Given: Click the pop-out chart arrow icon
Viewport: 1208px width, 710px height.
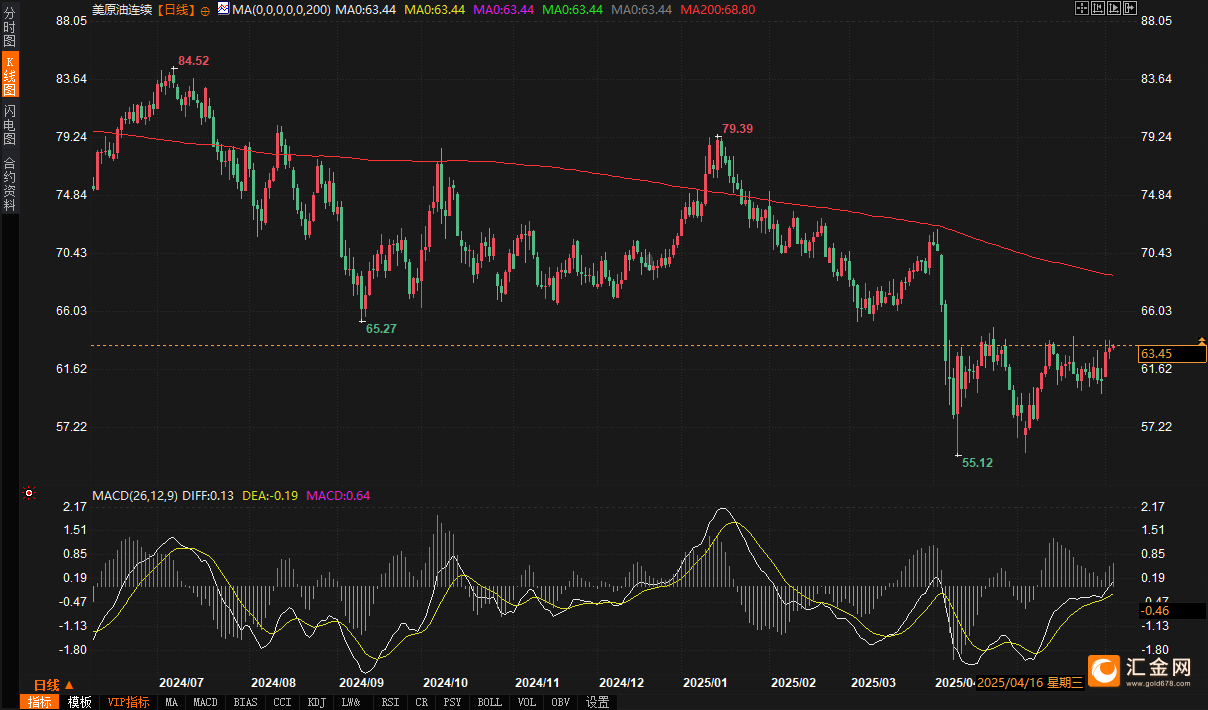Looking at the screenshot, I should [1130, 8].
